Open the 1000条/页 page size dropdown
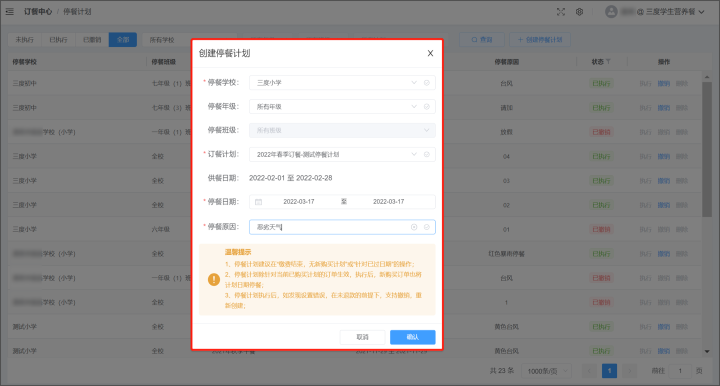Viewport: 720px width, 386px height. (x=546, y=371)
